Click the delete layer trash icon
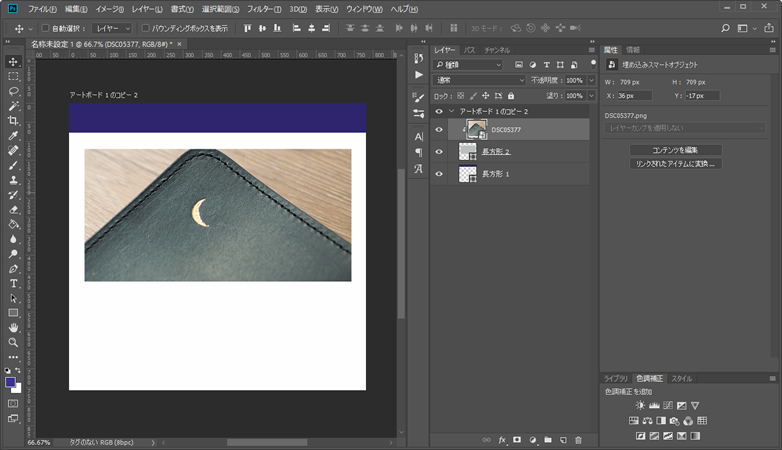Image resolution: width=782 pixels, height=450 pixels. point(578,440)
